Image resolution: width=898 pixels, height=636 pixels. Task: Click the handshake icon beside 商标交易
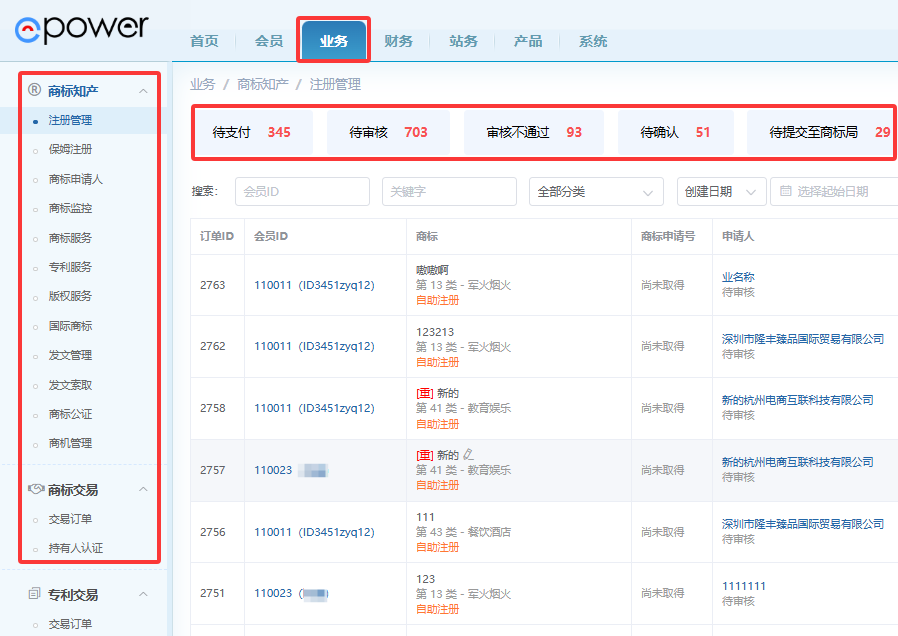click(x=35, y=490)
